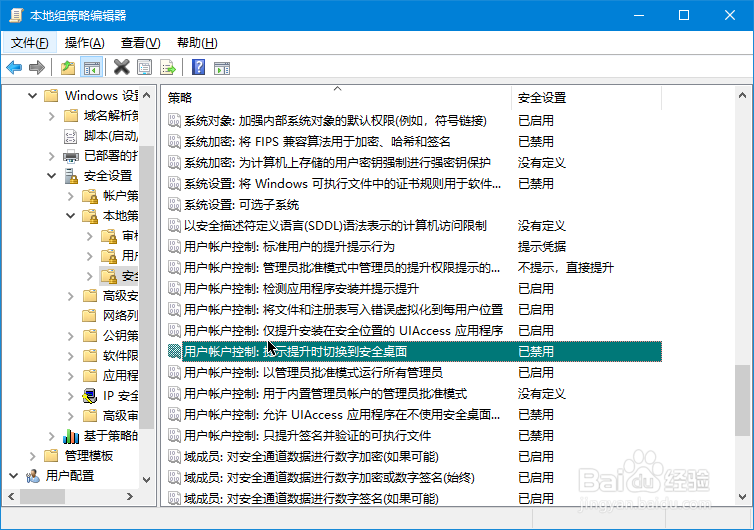Image resolution: width=754 pixels, height=530 pixels.
Task: Click the bar chart icon for 基于策略的
Action: click(71, 436)
